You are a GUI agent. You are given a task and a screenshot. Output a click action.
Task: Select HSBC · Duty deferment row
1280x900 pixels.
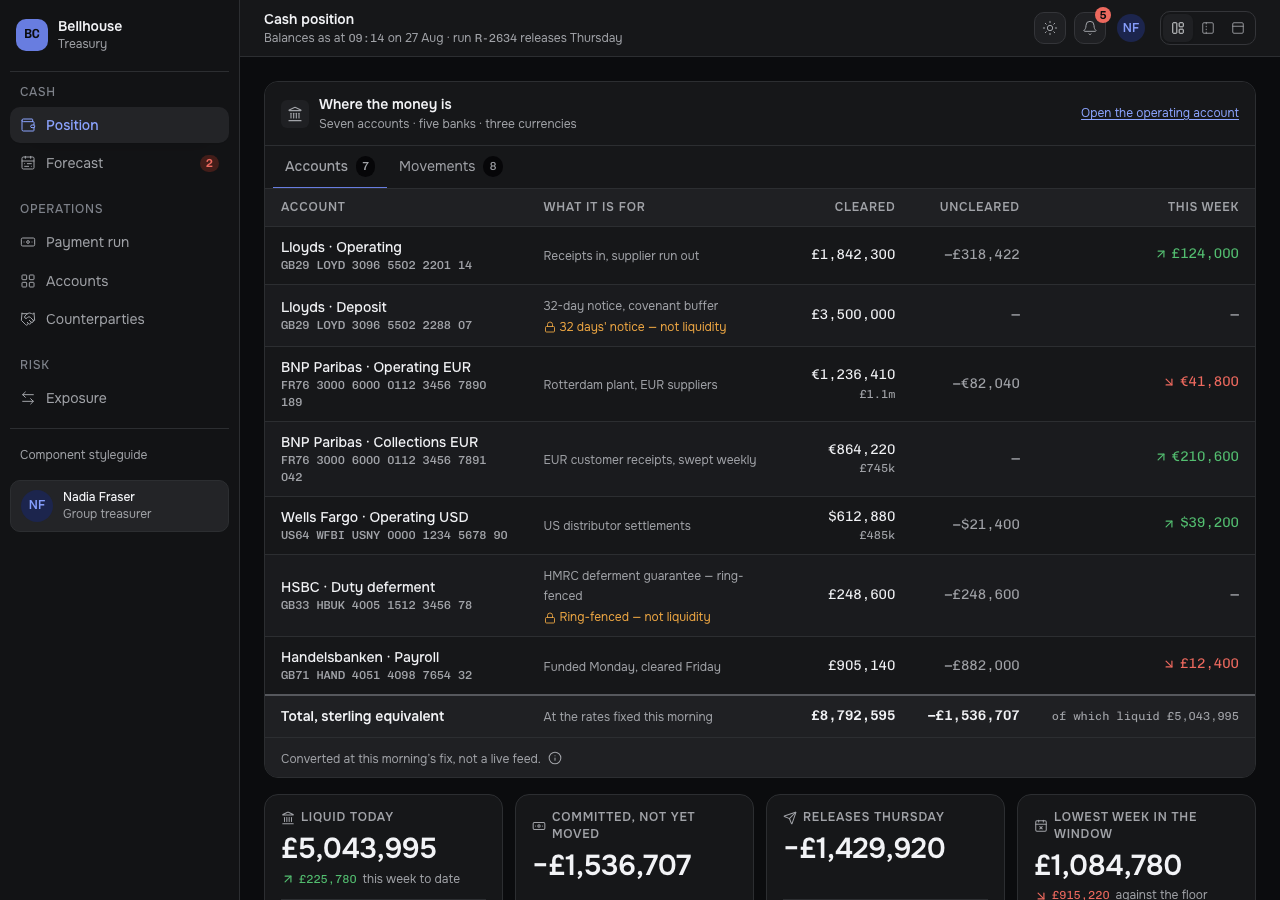click(760, 596)
